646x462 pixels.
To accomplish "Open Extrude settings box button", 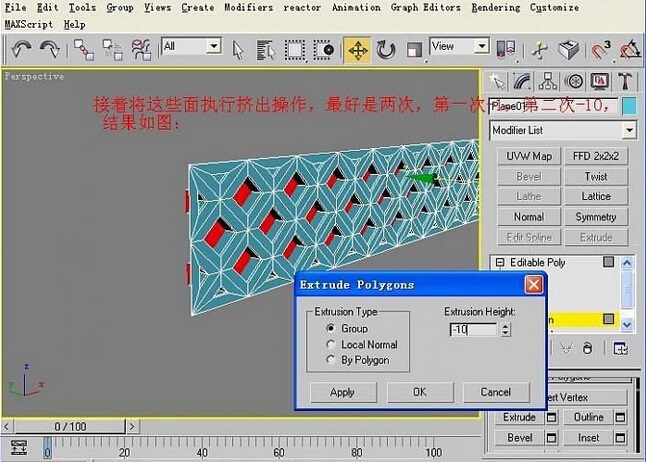I will pyautogui.click(x=551, y=417).
